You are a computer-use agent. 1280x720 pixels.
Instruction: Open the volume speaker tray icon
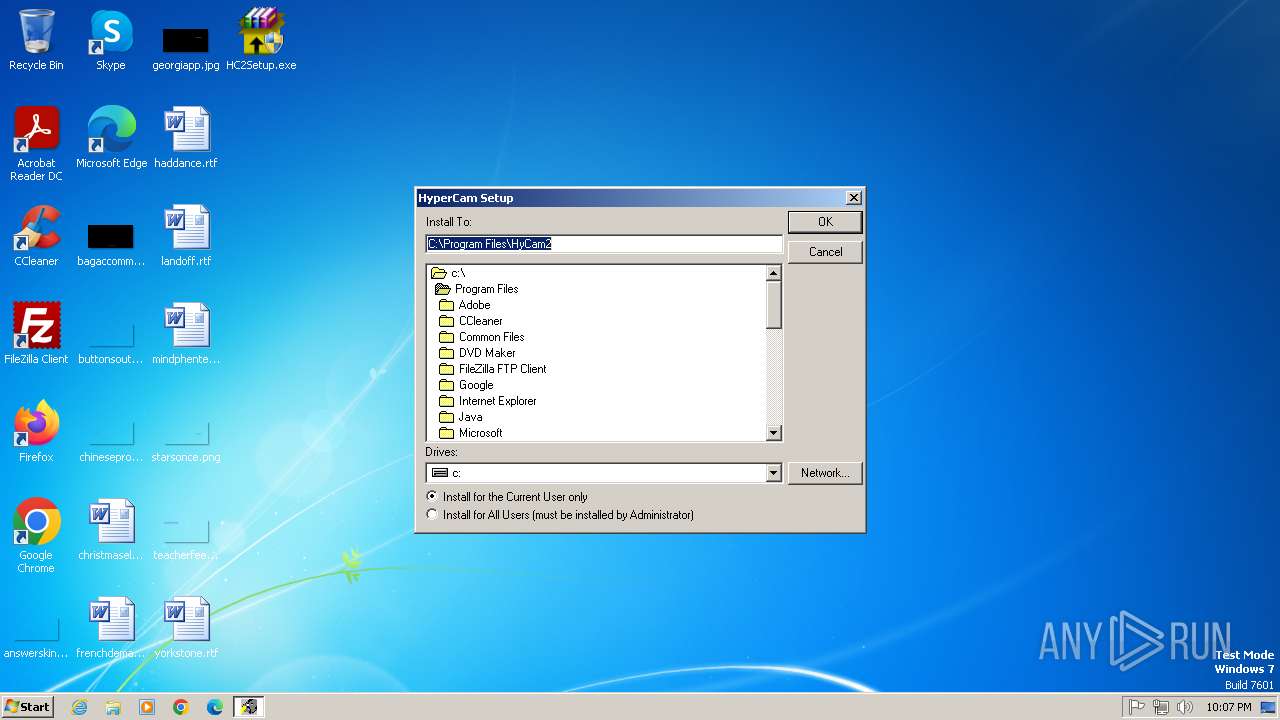point(1185,707)
